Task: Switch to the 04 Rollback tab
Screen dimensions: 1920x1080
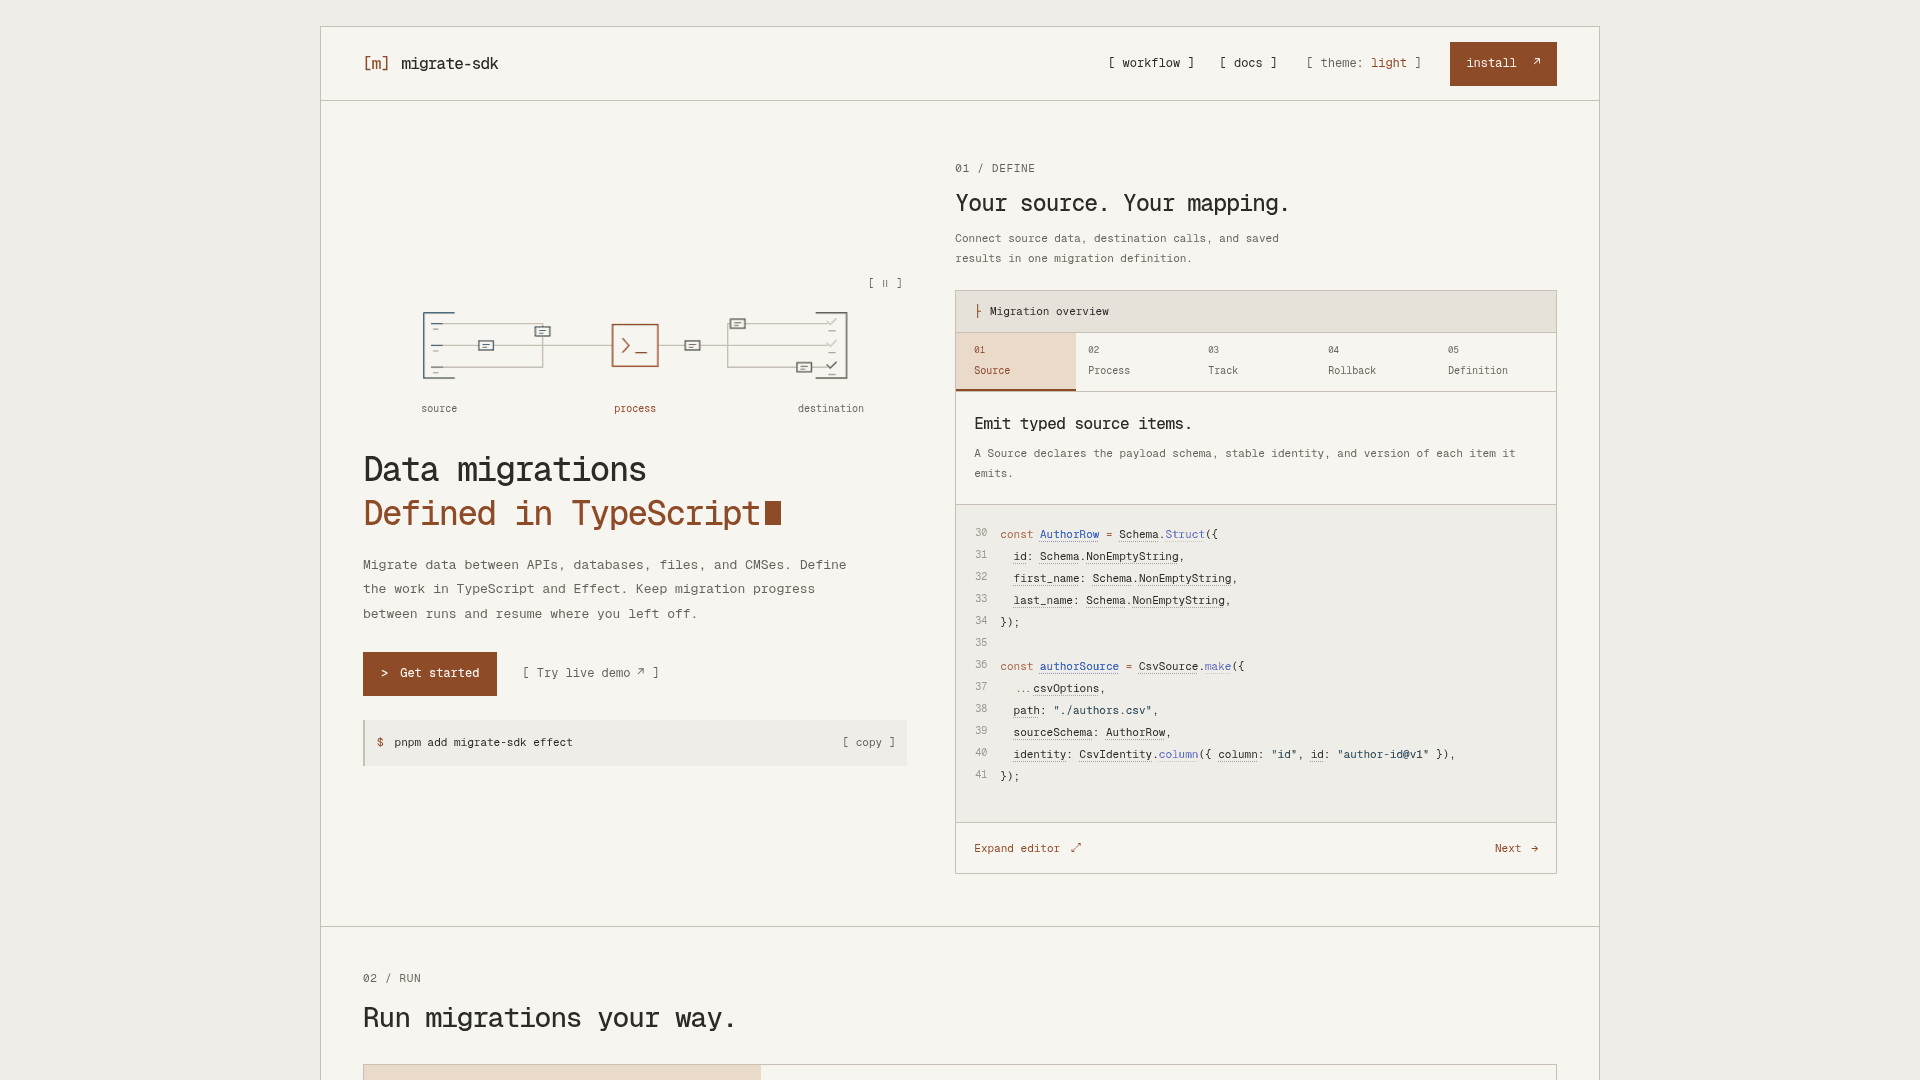Action: click(x=1376, y=361)
